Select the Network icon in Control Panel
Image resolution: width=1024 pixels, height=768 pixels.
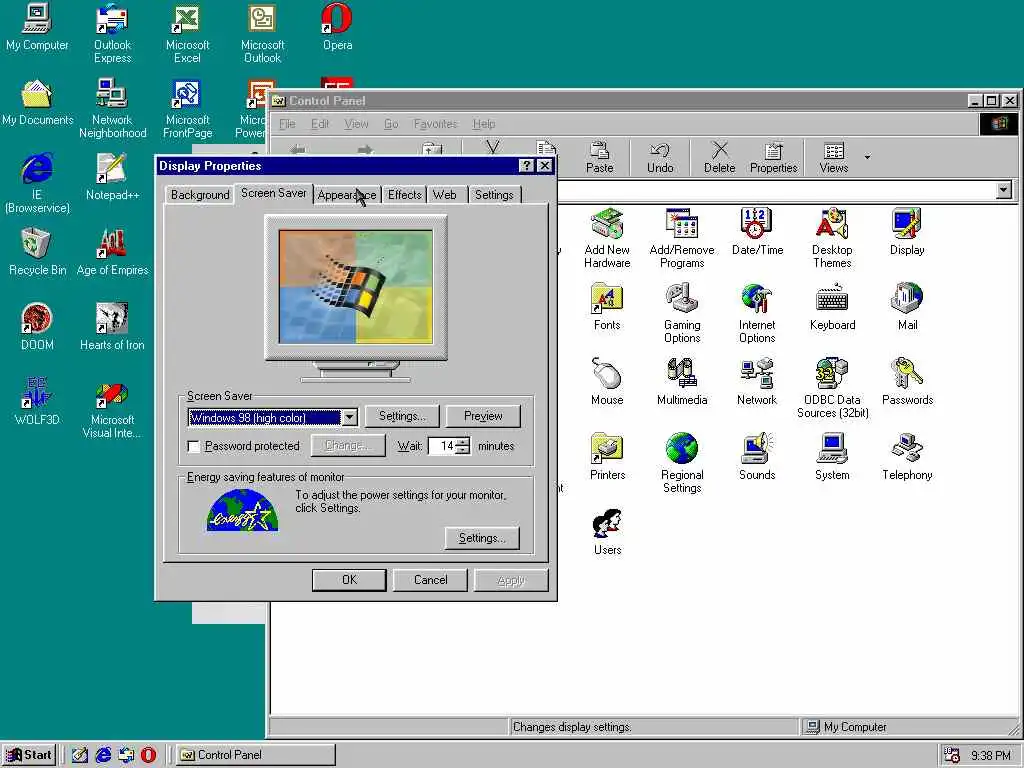tap(757, 381)
